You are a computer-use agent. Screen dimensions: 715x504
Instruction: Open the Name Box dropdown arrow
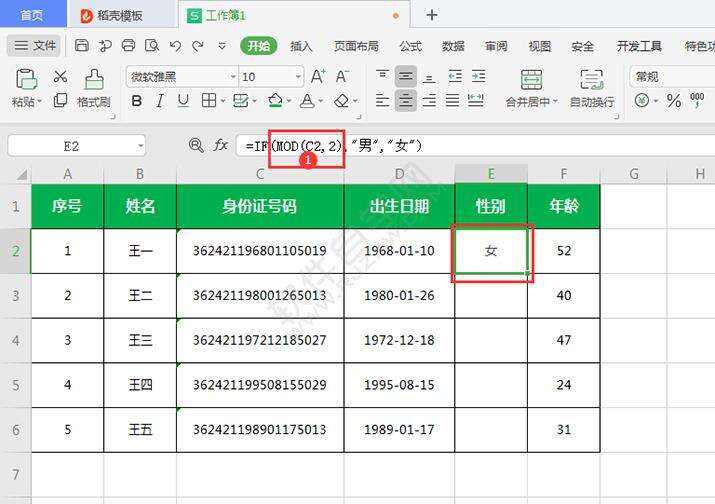coord(140,146)
